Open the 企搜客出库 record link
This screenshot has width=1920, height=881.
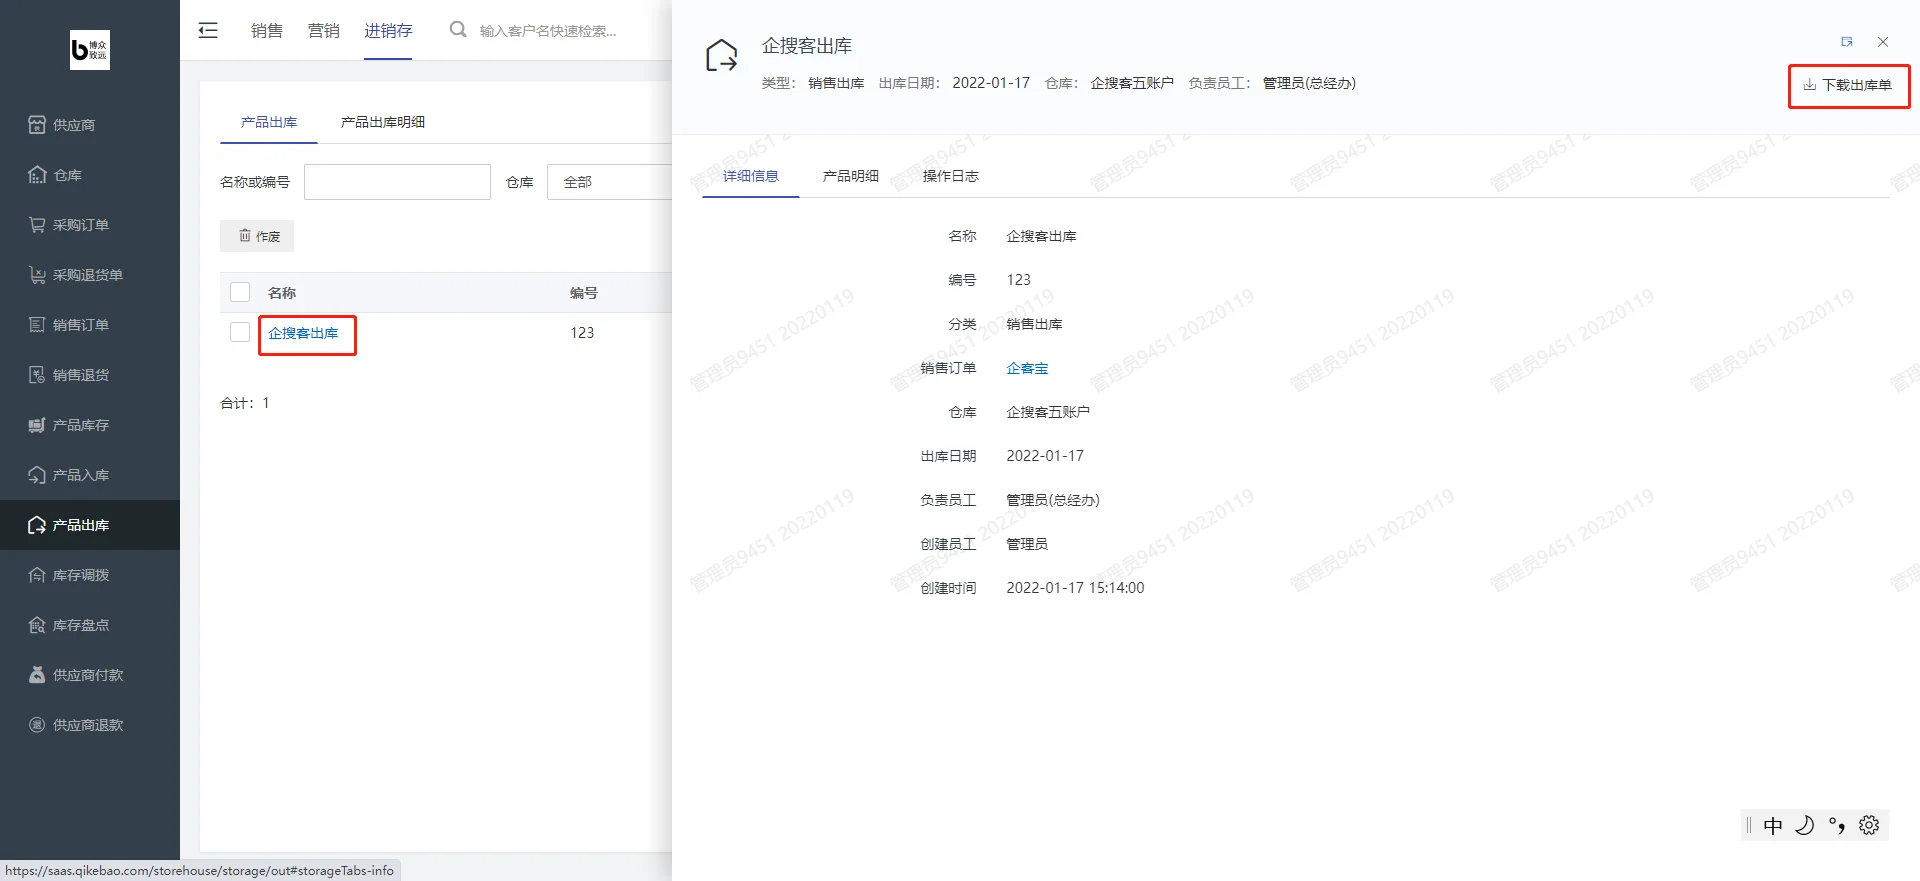[x=303, y=333]
